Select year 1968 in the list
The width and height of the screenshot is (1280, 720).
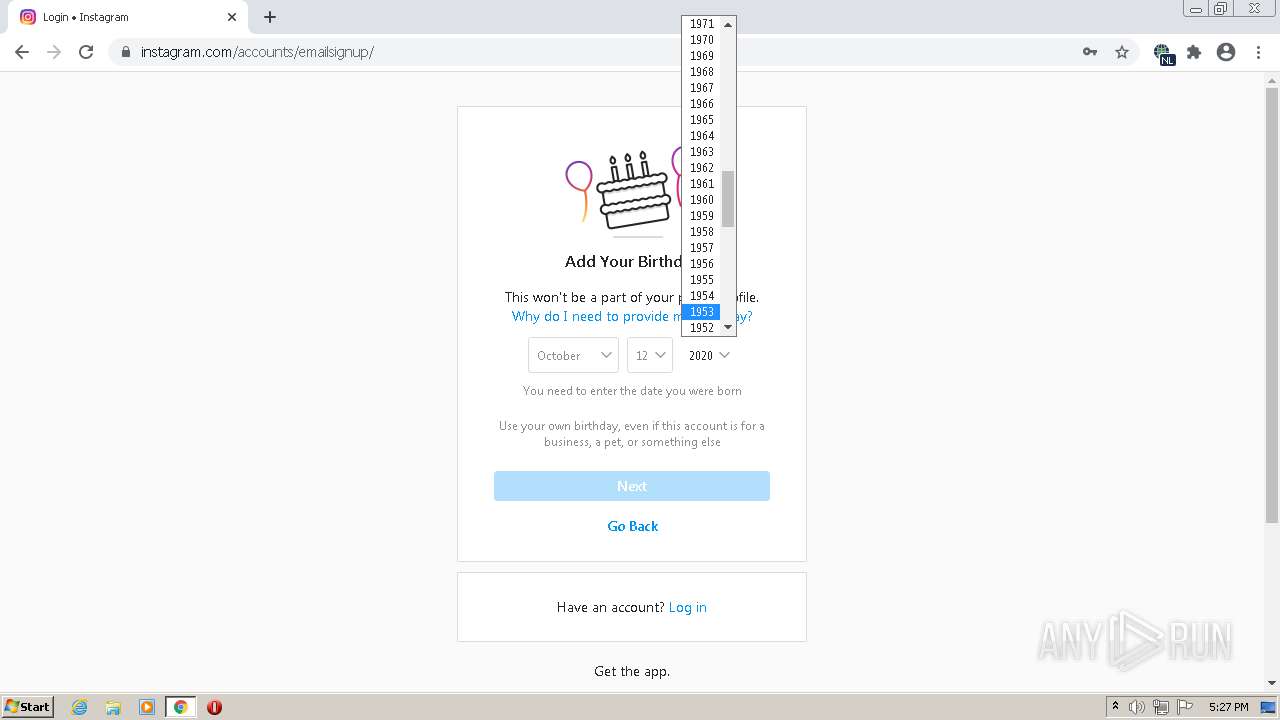(x=701, y=72)
